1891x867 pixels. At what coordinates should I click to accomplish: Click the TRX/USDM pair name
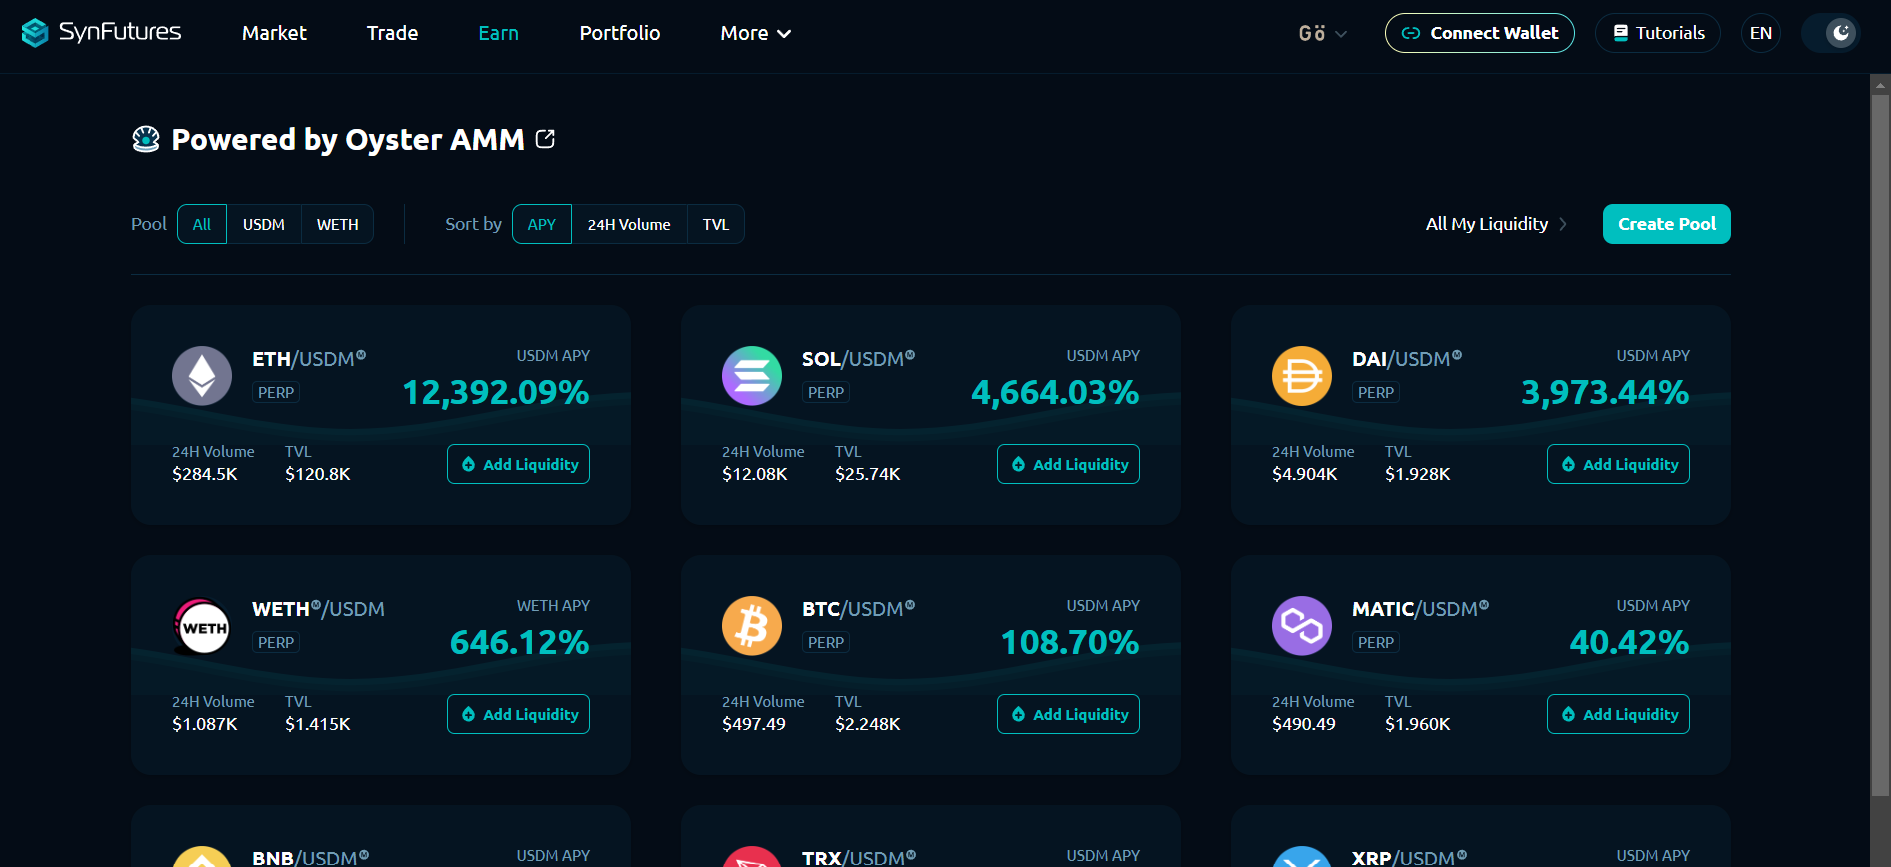coord(859,858)
